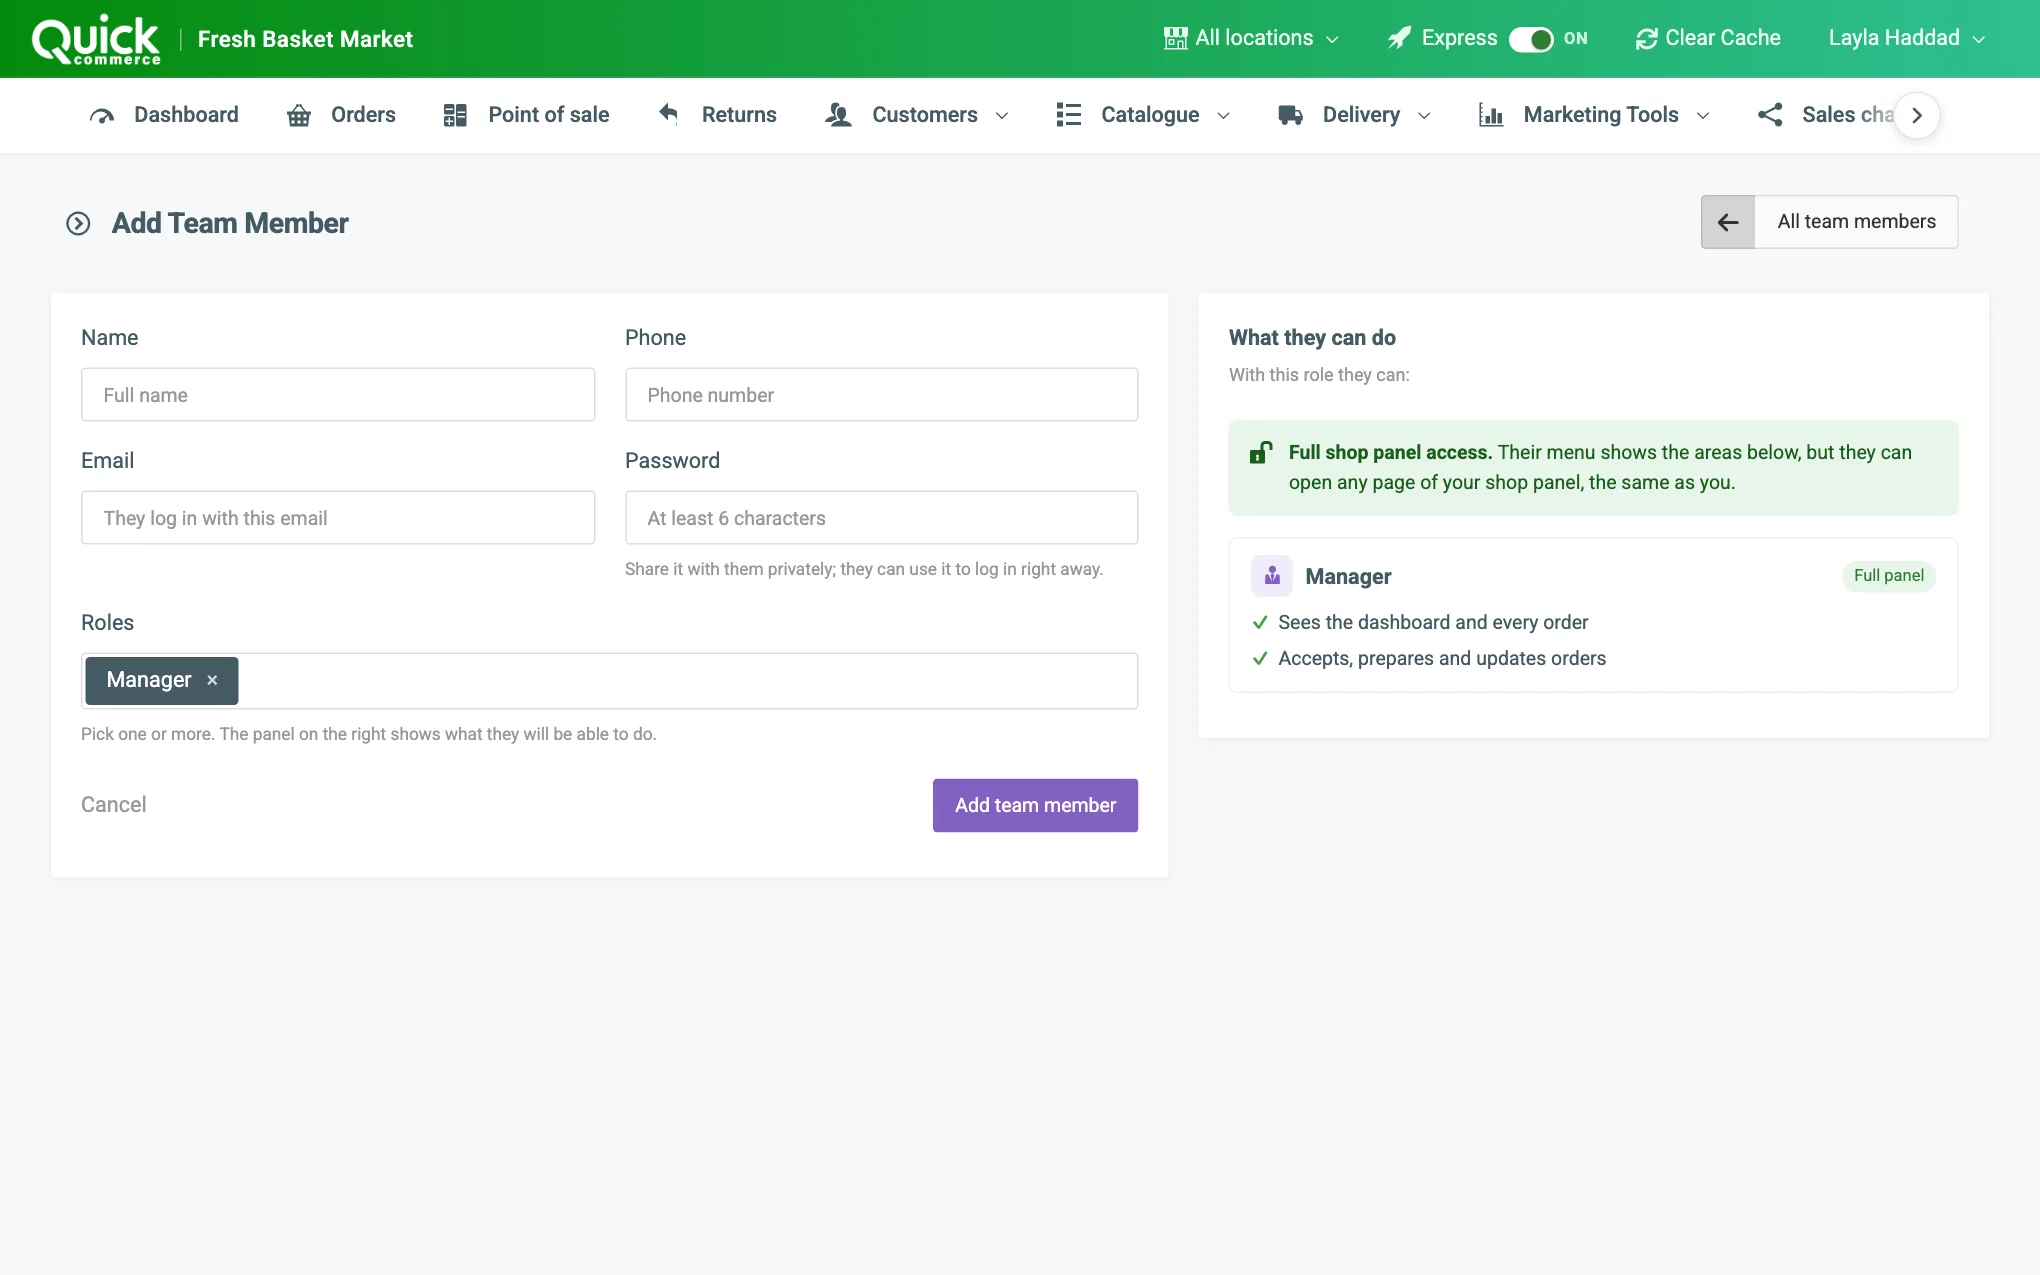This screenshot has height=1275, width=2040.
Task: Click the Dashboard gauge icon
Action: click(x=102, y=116)
